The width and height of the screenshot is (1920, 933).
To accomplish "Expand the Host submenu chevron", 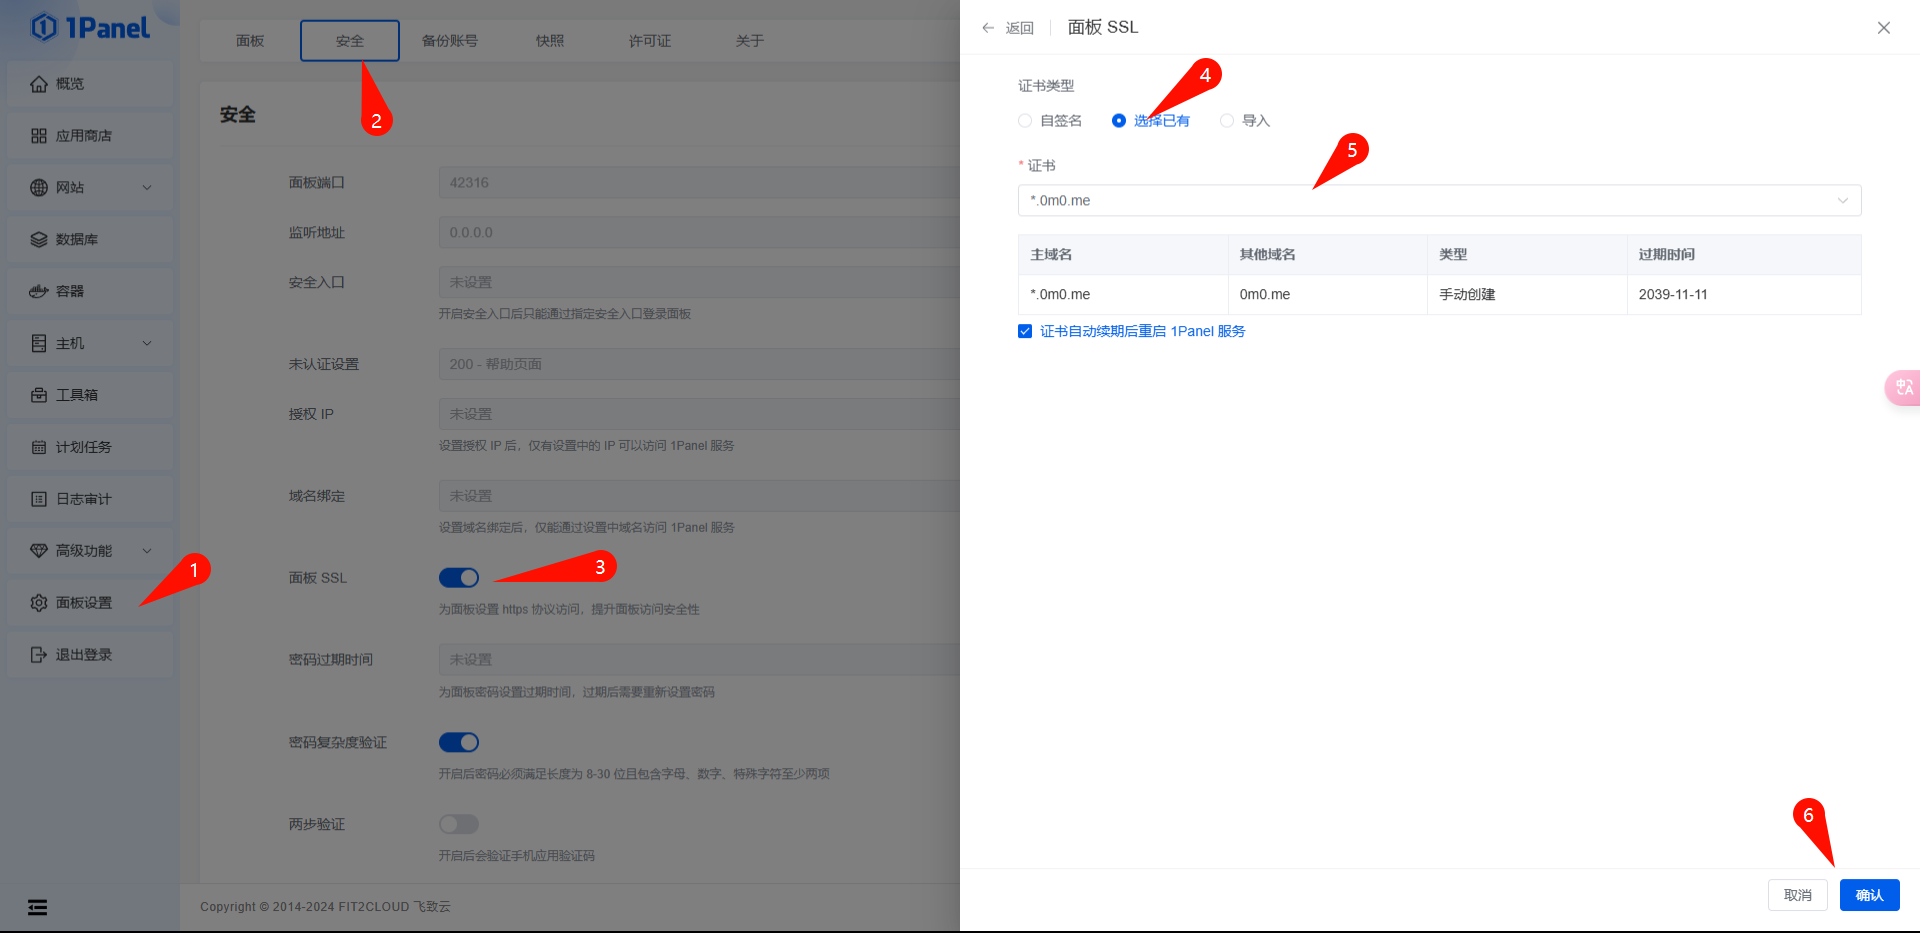I will 147,344.
